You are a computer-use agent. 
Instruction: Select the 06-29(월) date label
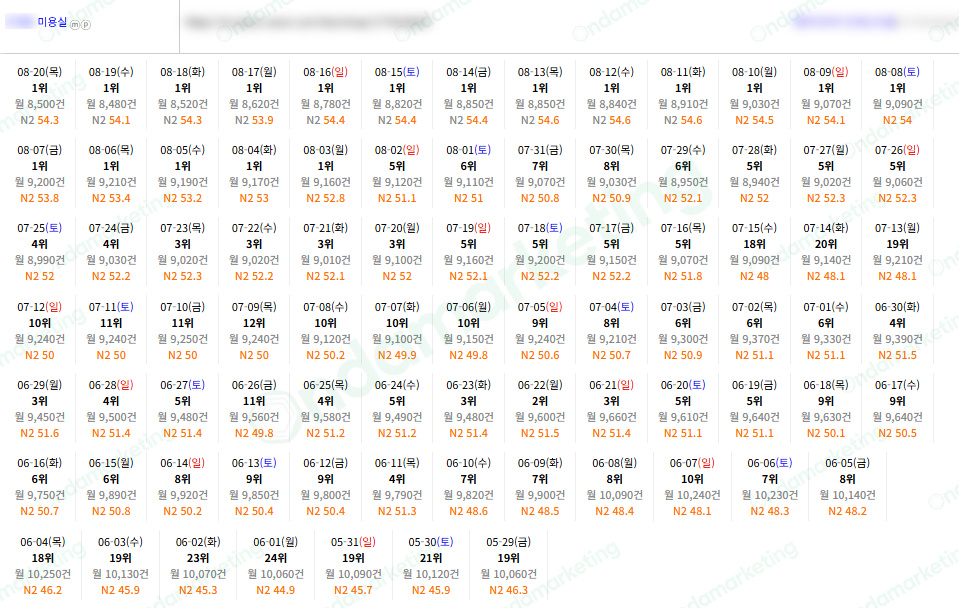pos(40,385)
